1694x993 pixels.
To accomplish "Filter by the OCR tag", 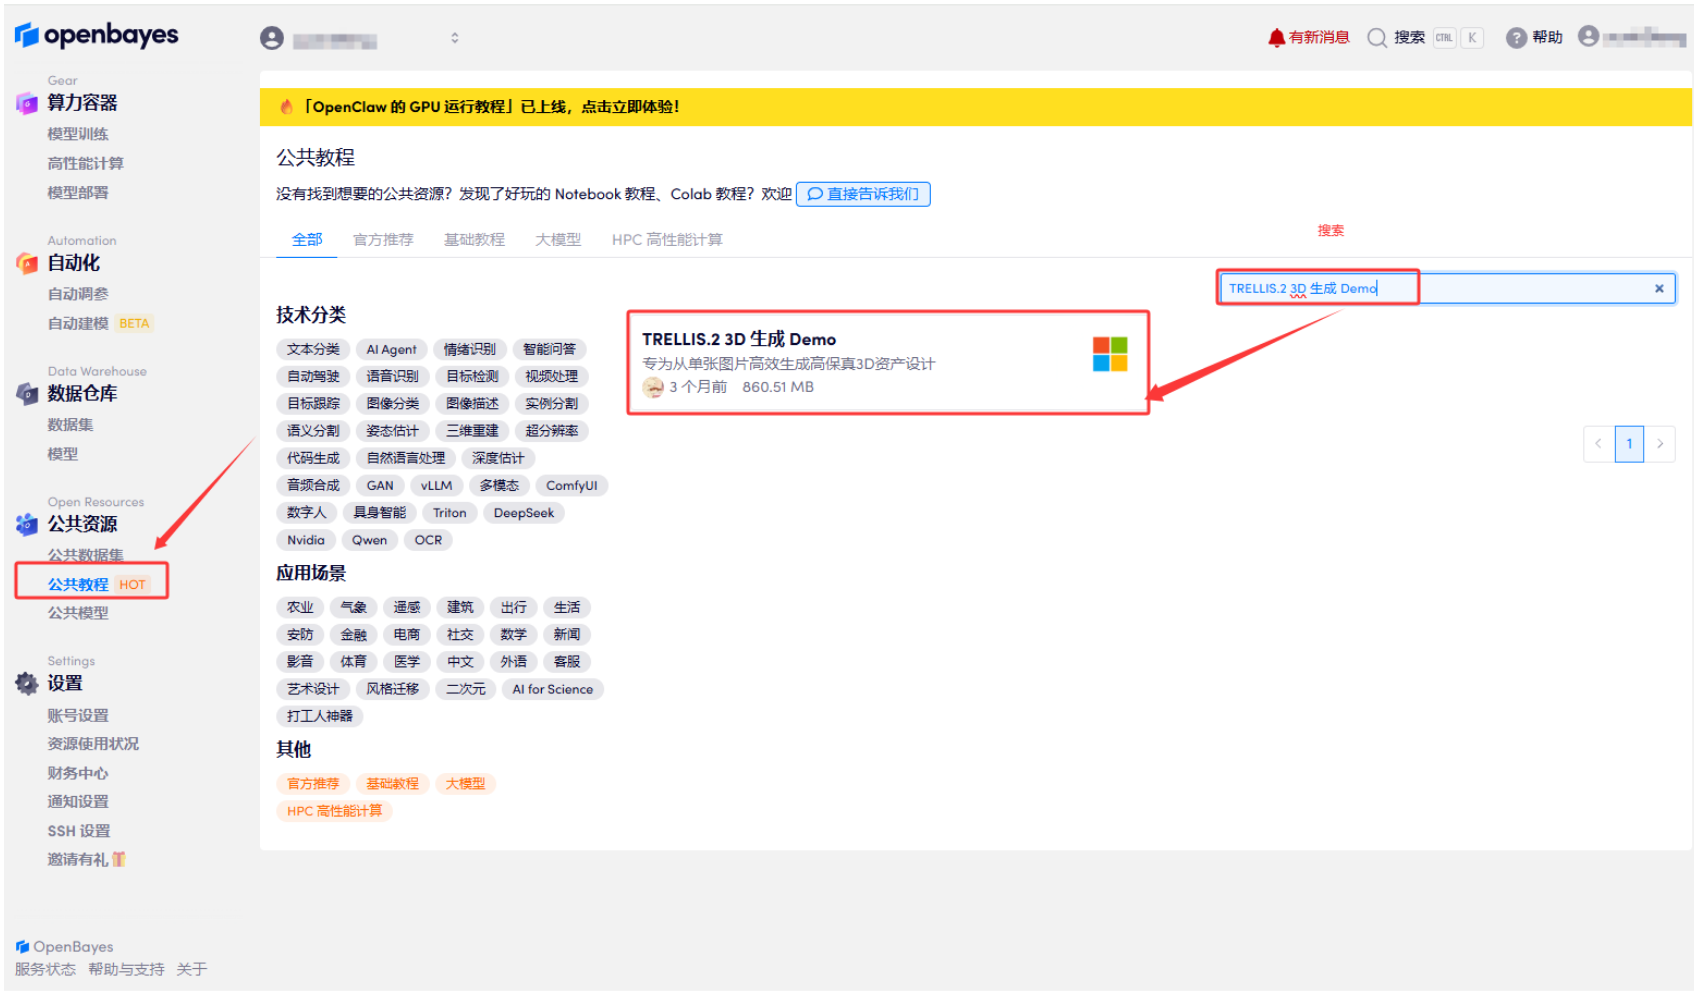I will 428,540.
